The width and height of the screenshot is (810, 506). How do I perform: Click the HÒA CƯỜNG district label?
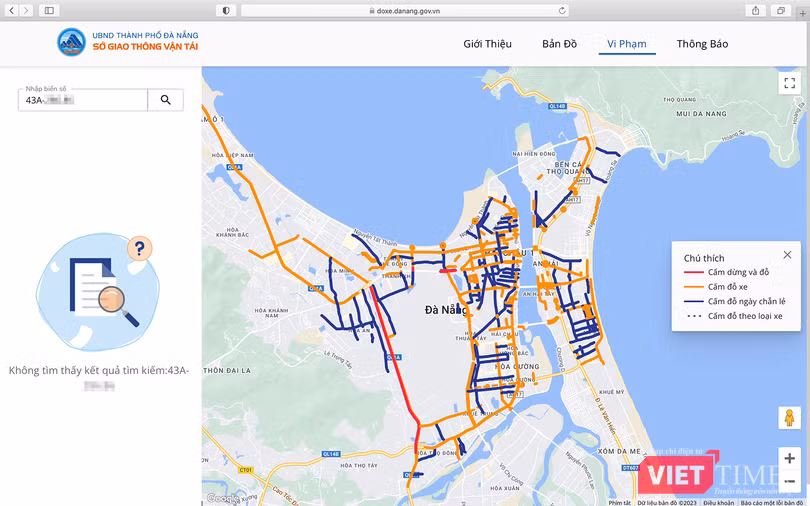coord(517,367)
